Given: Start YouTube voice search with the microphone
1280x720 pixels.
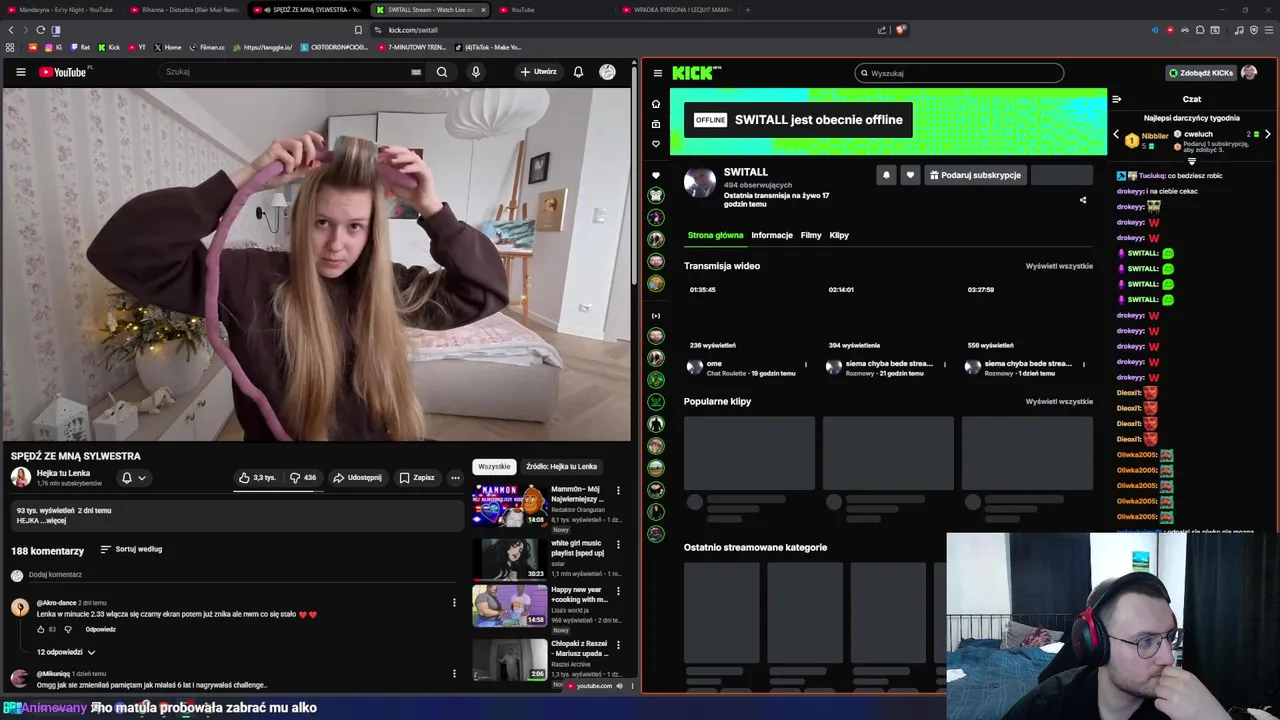Looking at the screenshot, I should pos(476,72).
